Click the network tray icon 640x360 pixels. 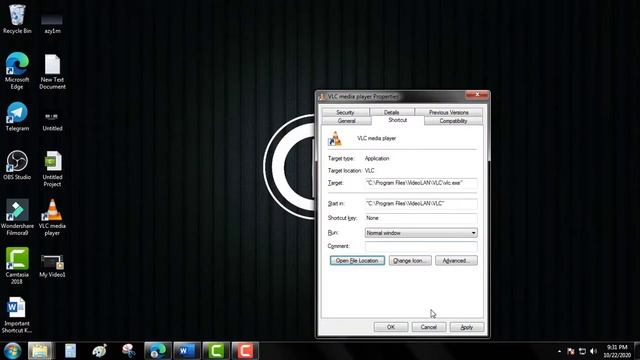582,351
